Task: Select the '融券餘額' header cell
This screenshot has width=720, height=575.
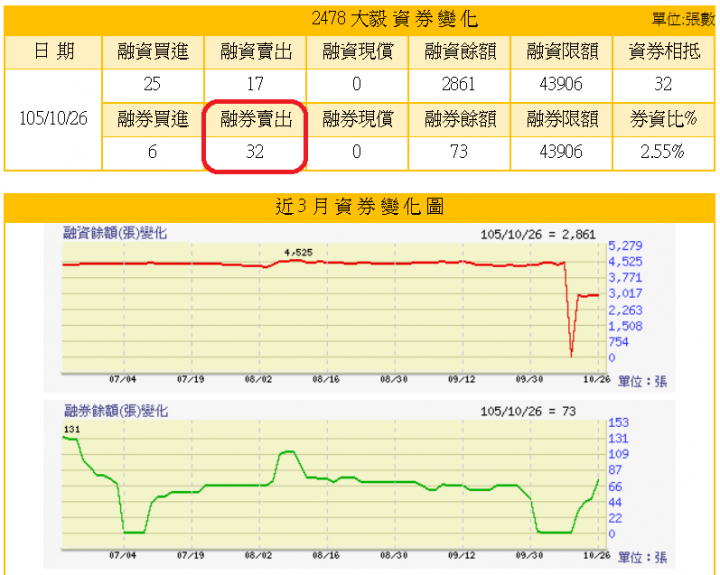Action: coord(459,119)
